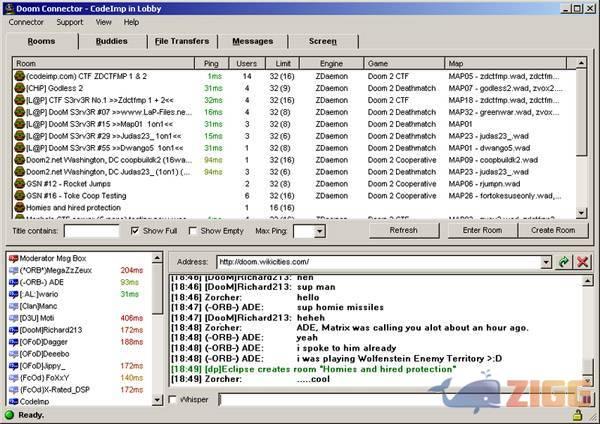Click the icon of CTF S3rv3R No.1 room
600x424 pixels.
(x=20, y=100)
